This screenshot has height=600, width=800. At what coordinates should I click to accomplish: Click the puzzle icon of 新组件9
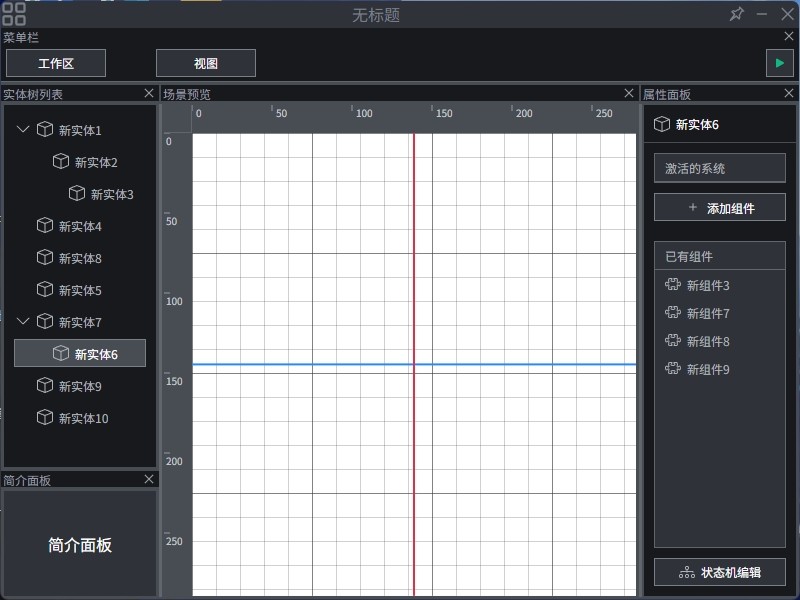(x=673, y=368)
